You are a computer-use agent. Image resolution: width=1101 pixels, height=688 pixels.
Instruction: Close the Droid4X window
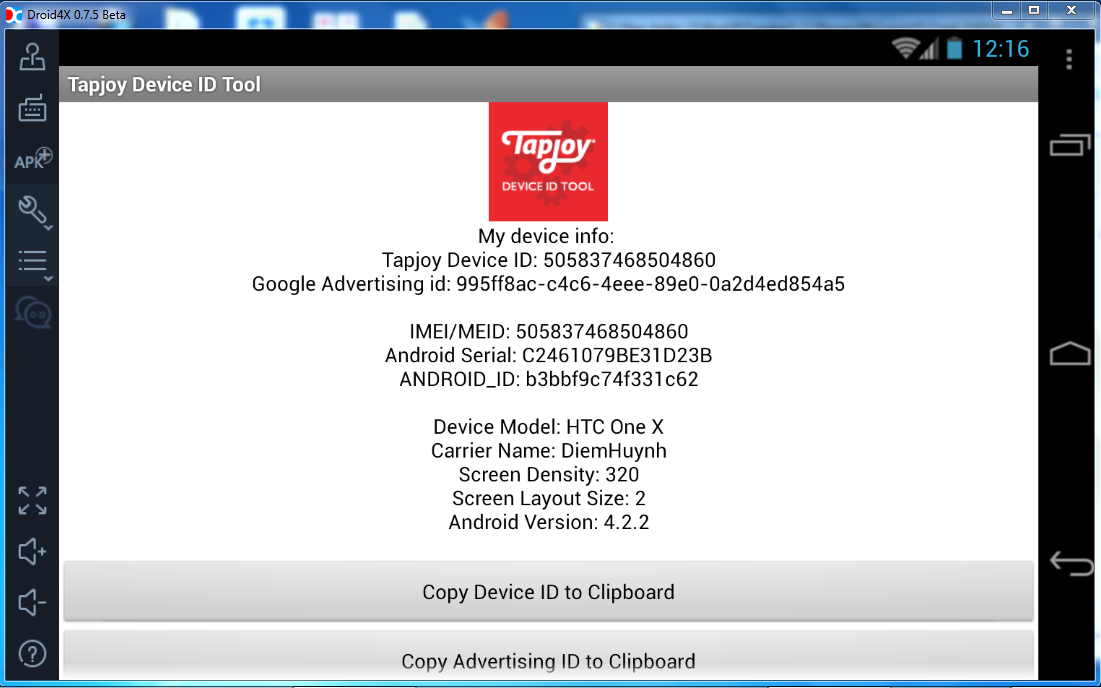1072,11
